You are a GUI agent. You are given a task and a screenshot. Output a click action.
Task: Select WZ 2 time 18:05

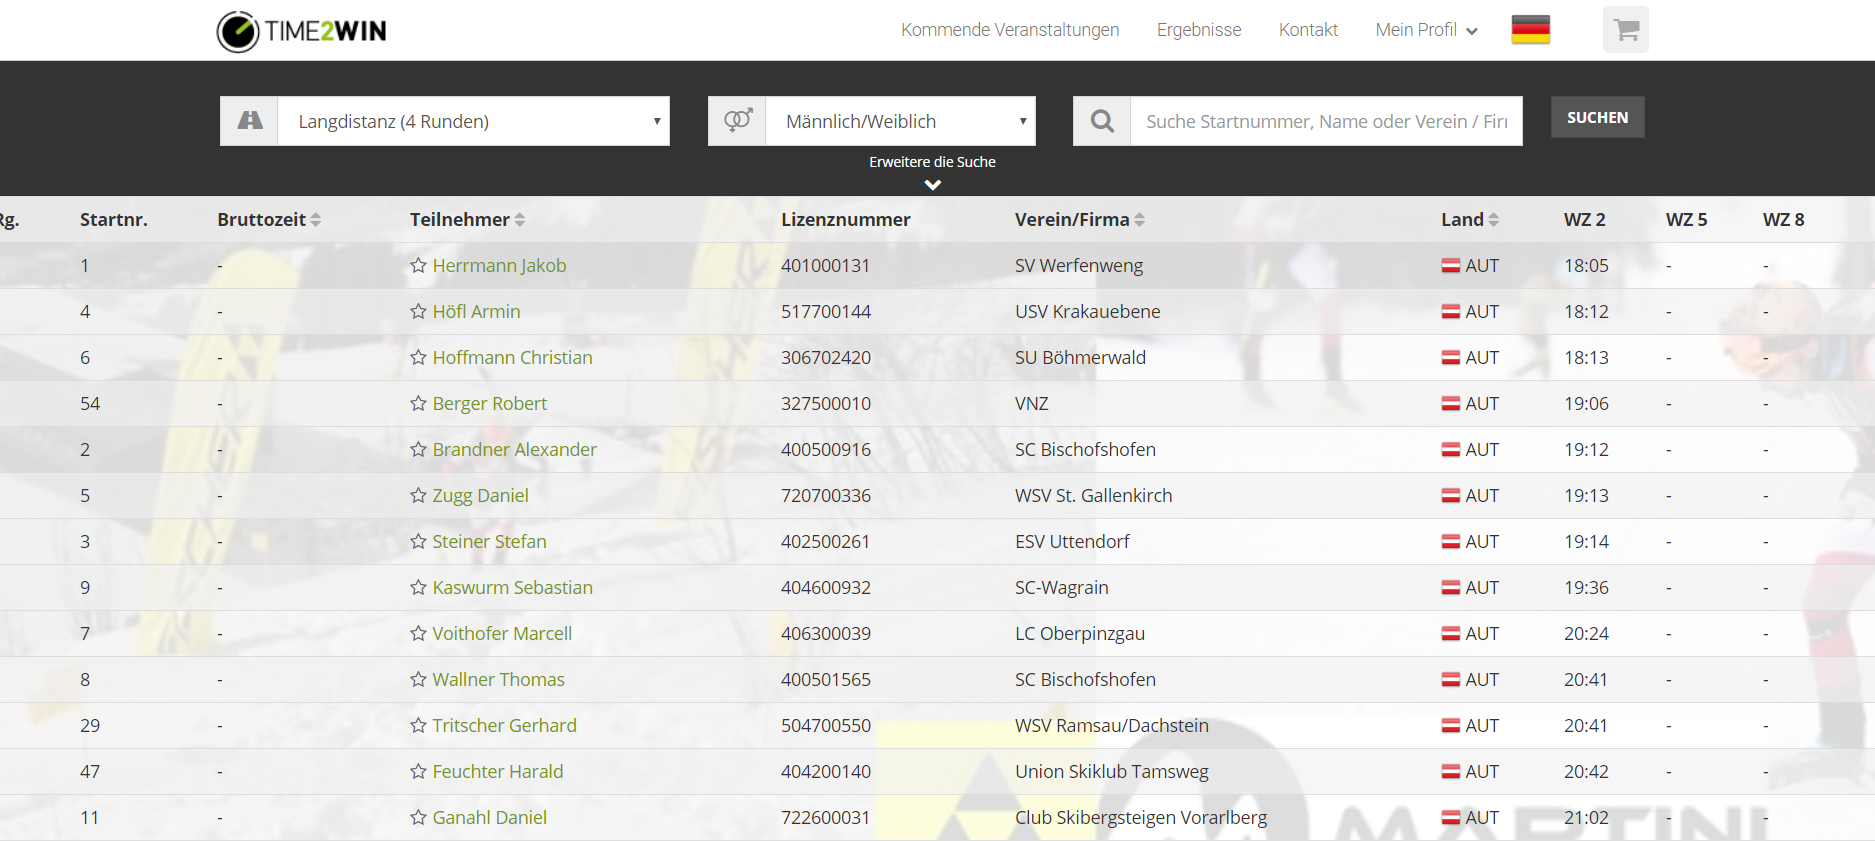1586,265
